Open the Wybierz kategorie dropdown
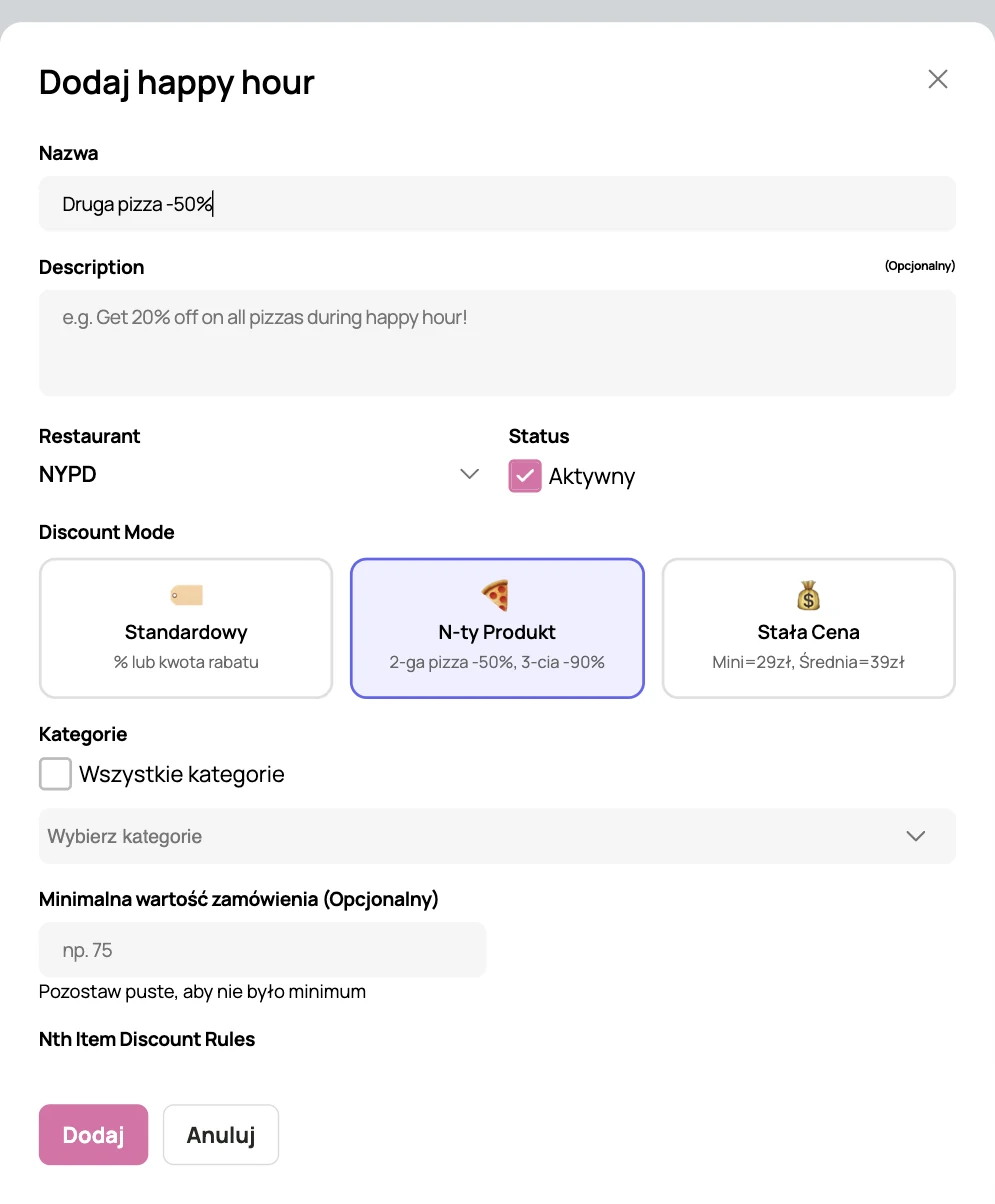This screenshot has height=1204, width=995. [497, 836]
